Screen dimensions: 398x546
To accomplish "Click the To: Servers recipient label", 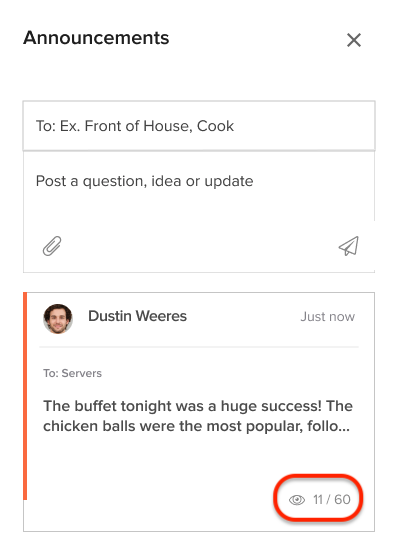I will (x=72, y=373).
